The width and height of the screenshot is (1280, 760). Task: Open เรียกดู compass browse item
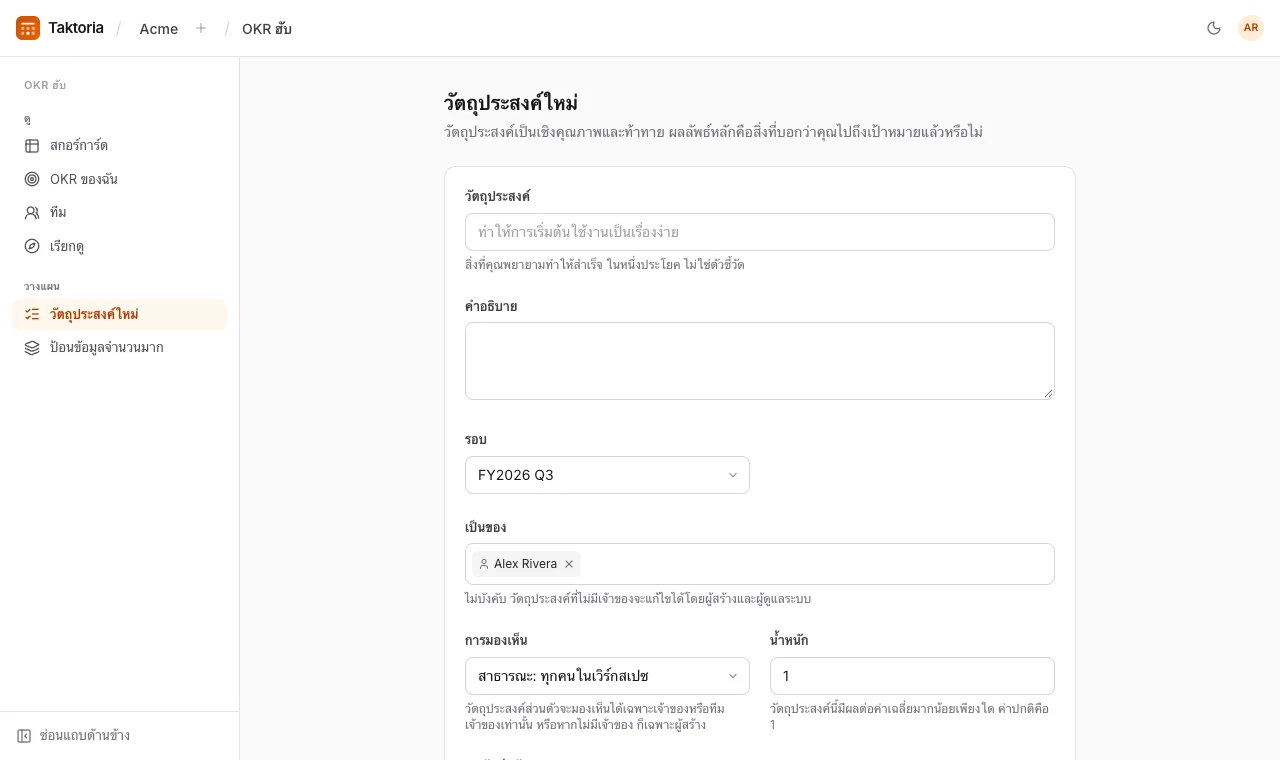(x=120, y=246)
